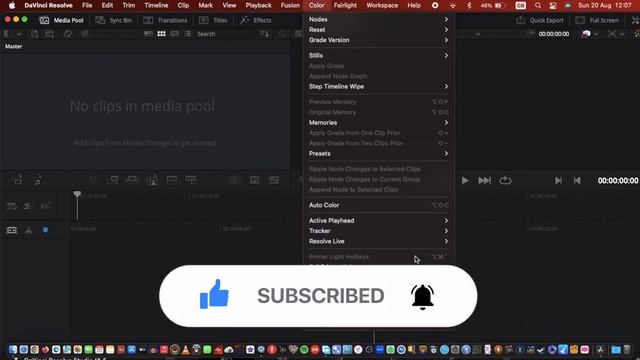The image size is (640, 360).
Task: Open viewer timecode options dropdown
Action: click(x=478, y=34)
